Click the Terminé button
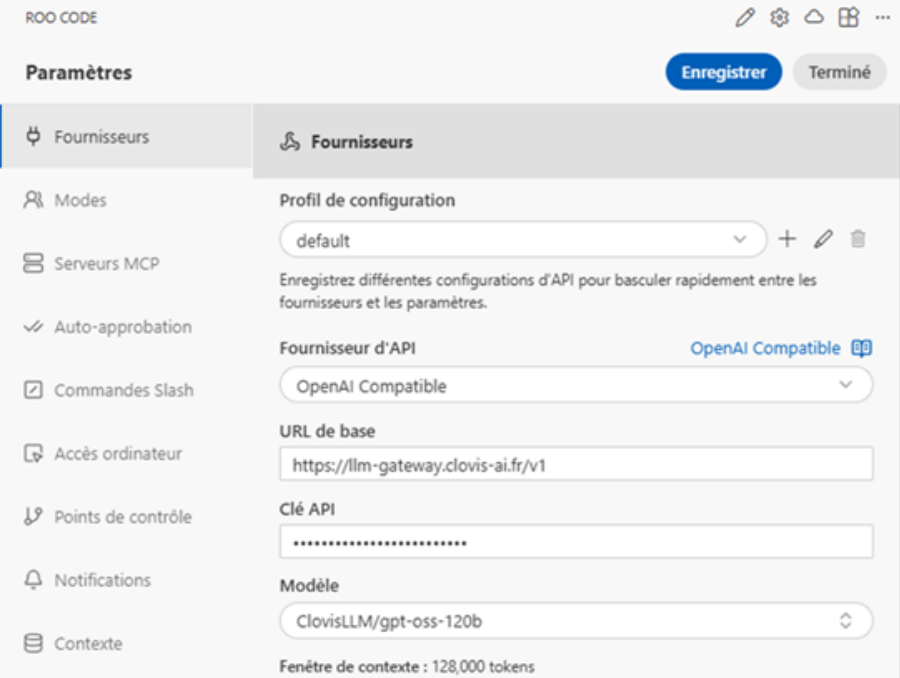The image size is (900, 678). tap(839, 72)
